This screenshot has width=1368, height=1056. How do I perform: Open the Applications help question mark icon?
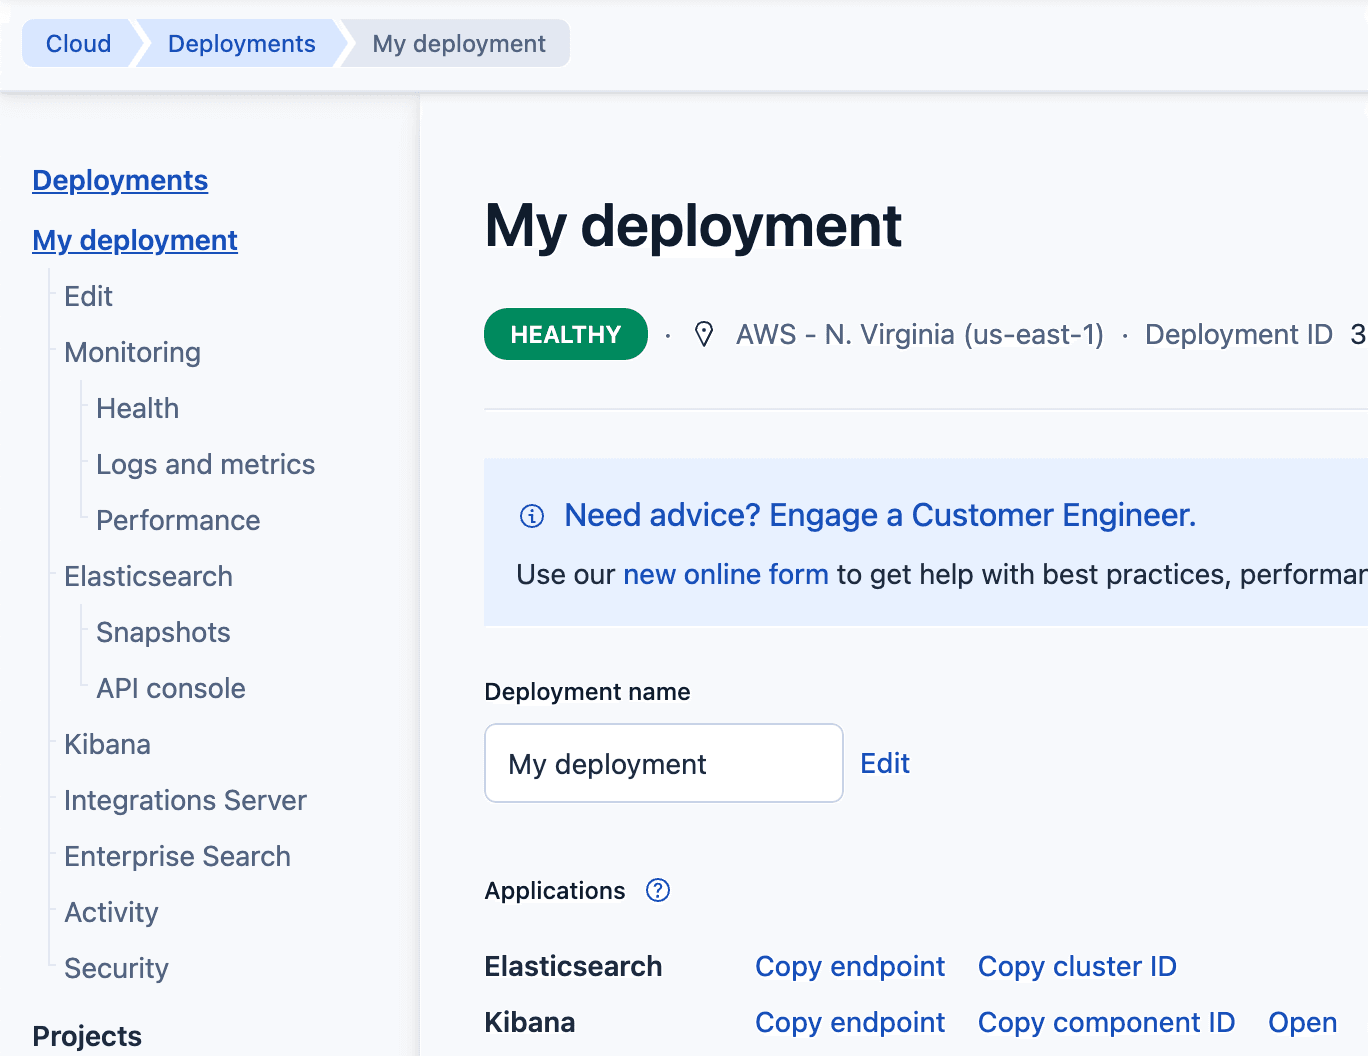point(658,890)
